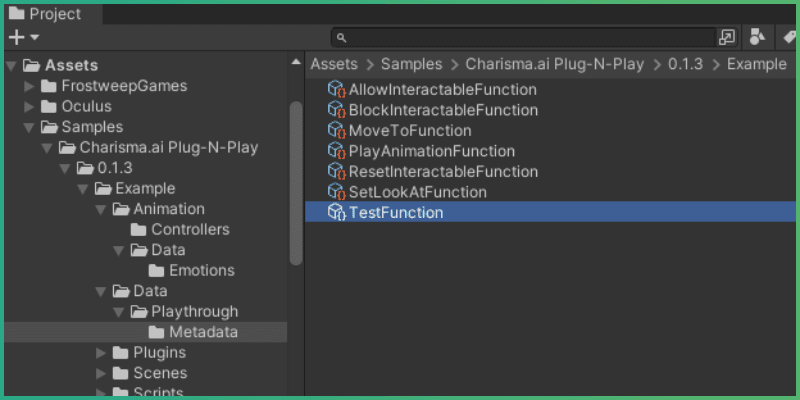Select the Project panel tab
The image size is (800, 400).
[x=45, y=14]
